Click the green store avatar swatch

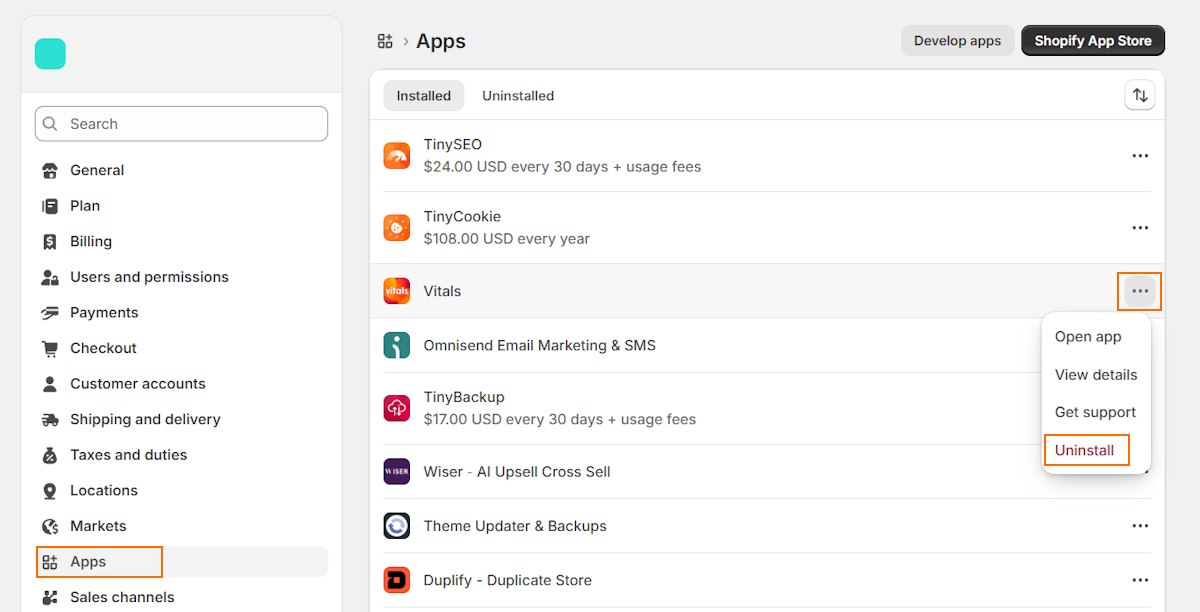[50, 54]
